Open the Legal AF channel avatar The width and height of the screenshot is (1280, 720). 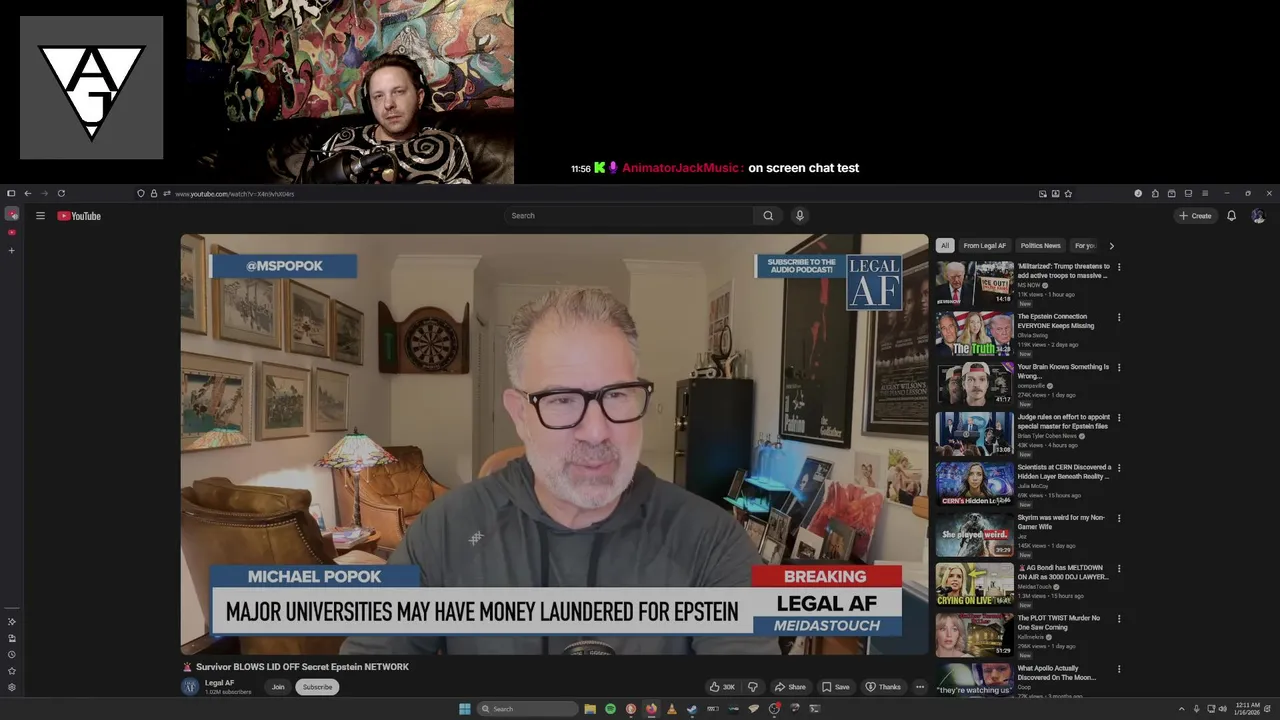tap(190, 687)
